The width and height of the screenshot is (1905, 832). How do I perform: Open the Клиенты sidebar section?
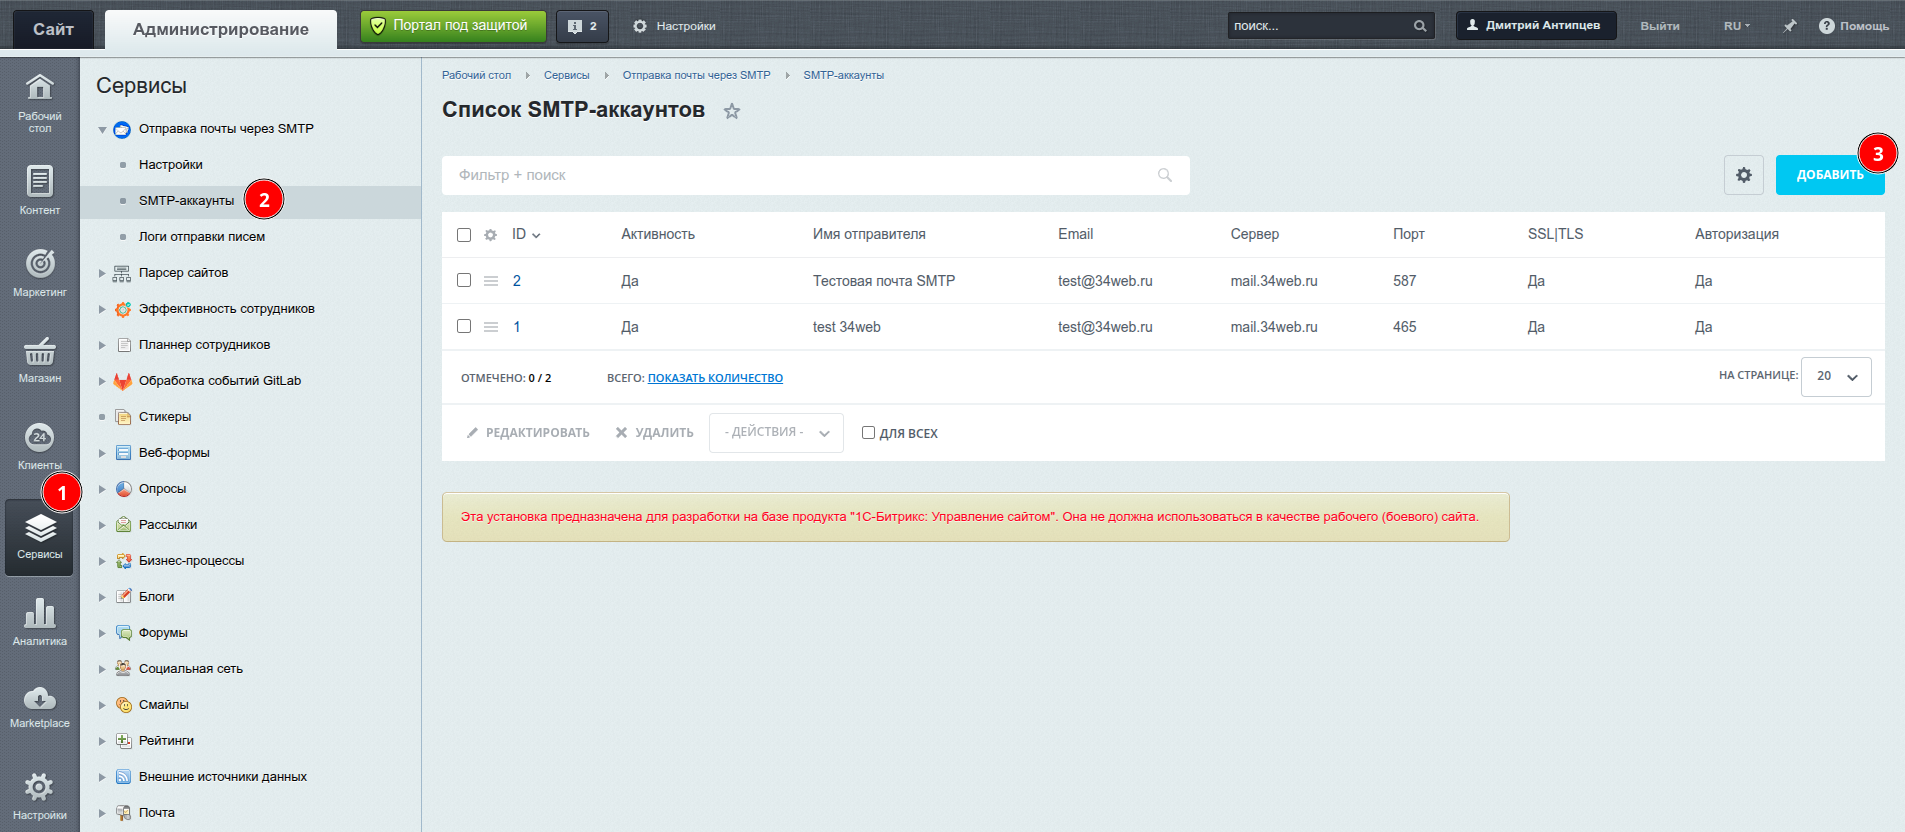click(x=39, y=446)
